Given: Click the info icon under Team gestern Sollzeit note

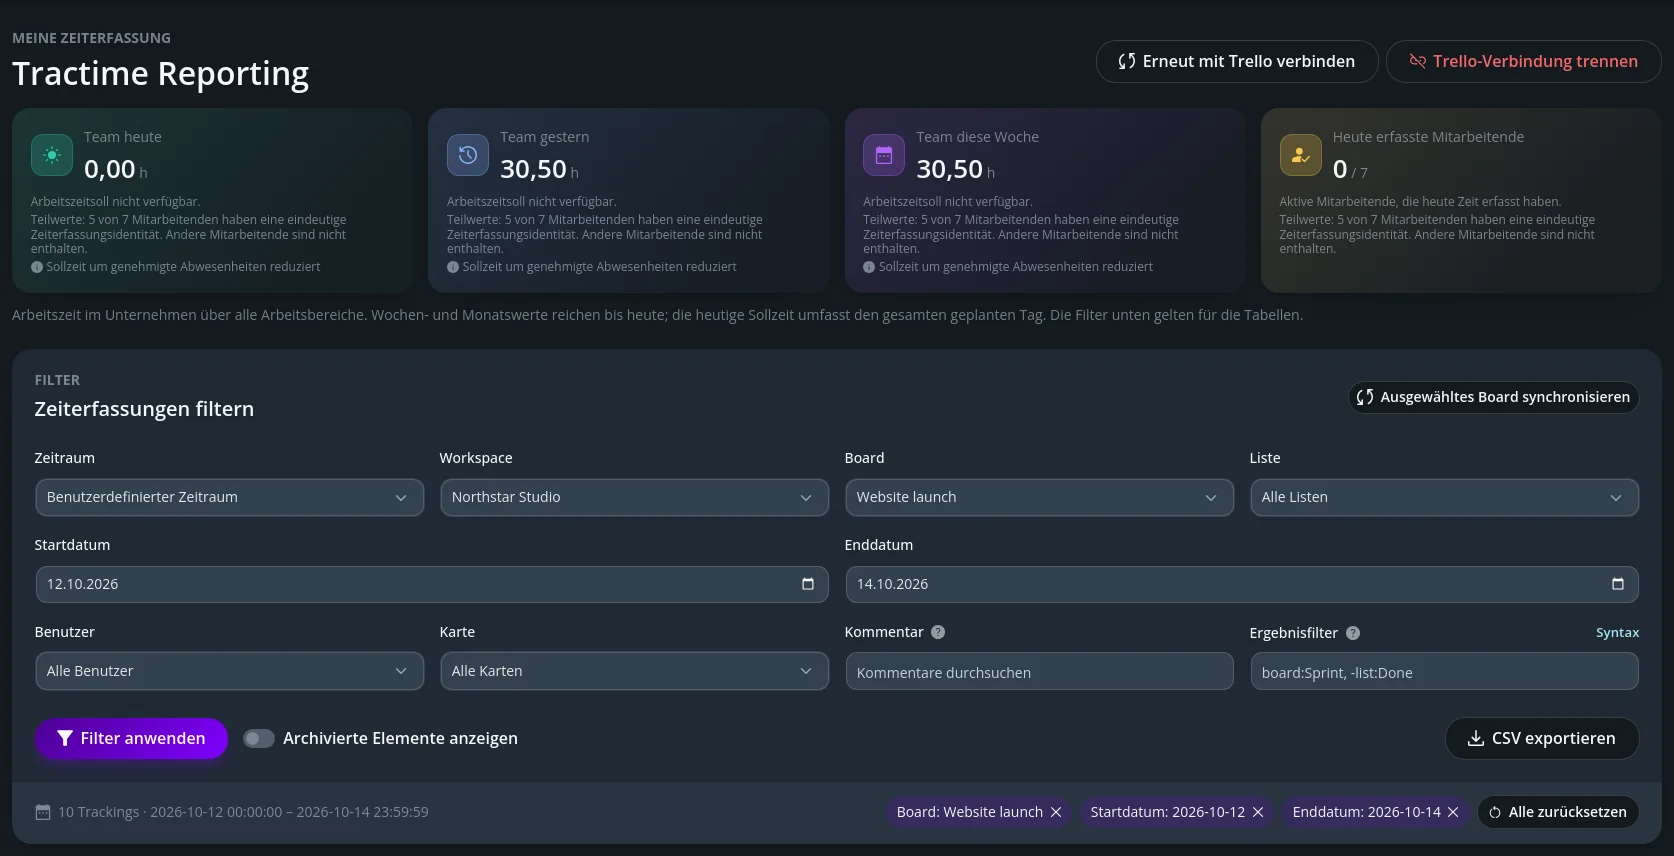Looking at the screenshot, I should (x=453, y=267).
